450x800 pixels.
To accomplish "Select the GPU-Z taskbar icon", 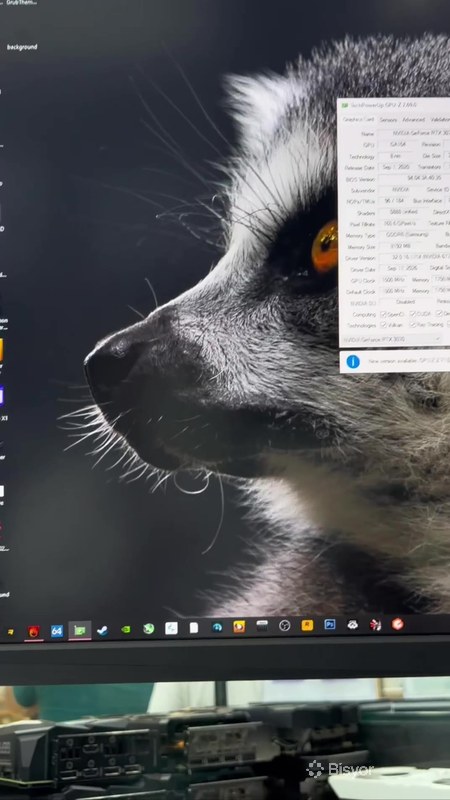I will pos(80,631).
